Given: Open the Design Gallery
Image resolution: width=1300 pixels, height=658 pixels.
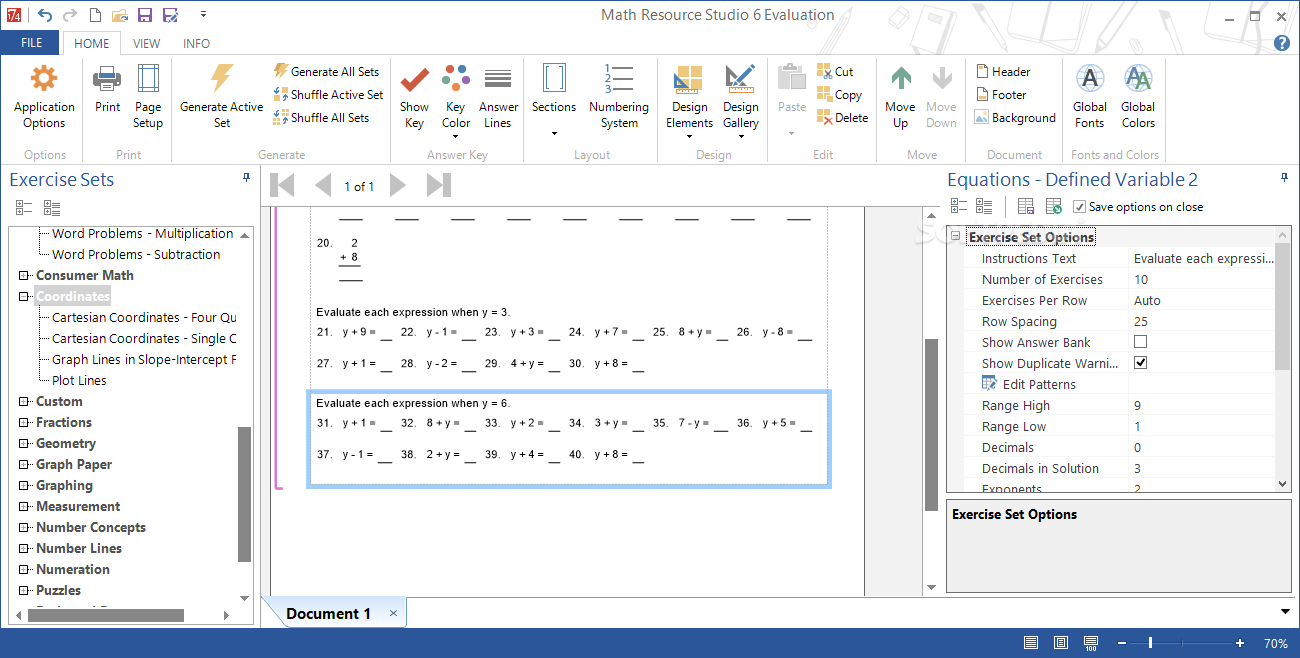Looking at the screenshot, I should [x=741, y=100].
